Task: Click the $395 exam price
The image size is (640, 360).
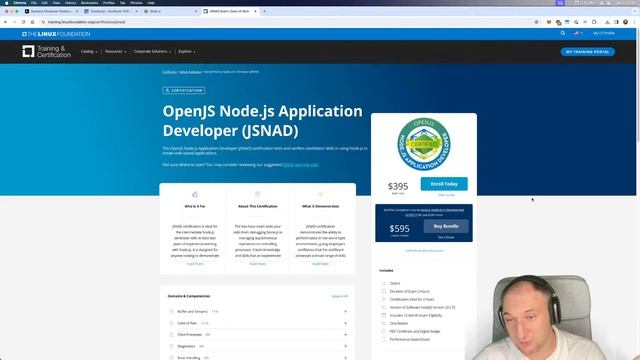Action: tap(398, 187)
